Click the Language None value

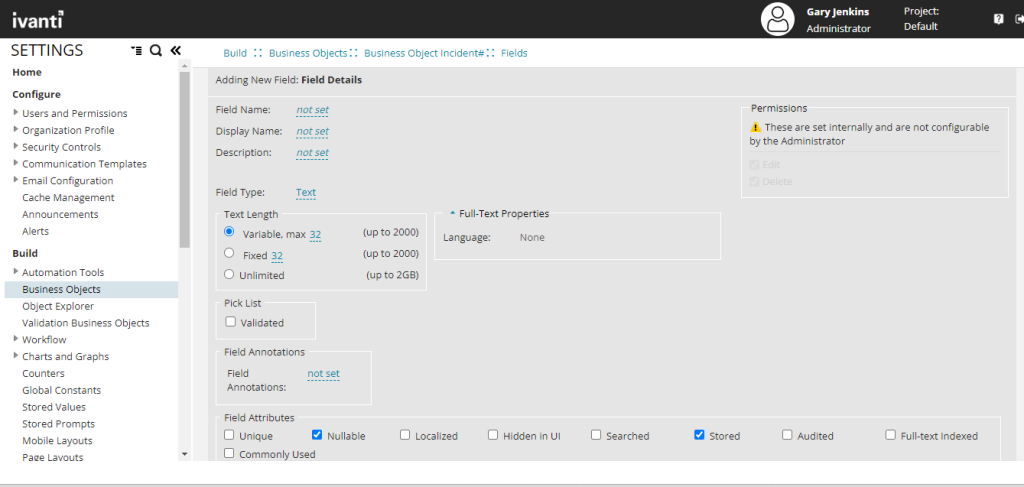pyautogui.click(x=532, y=238)
